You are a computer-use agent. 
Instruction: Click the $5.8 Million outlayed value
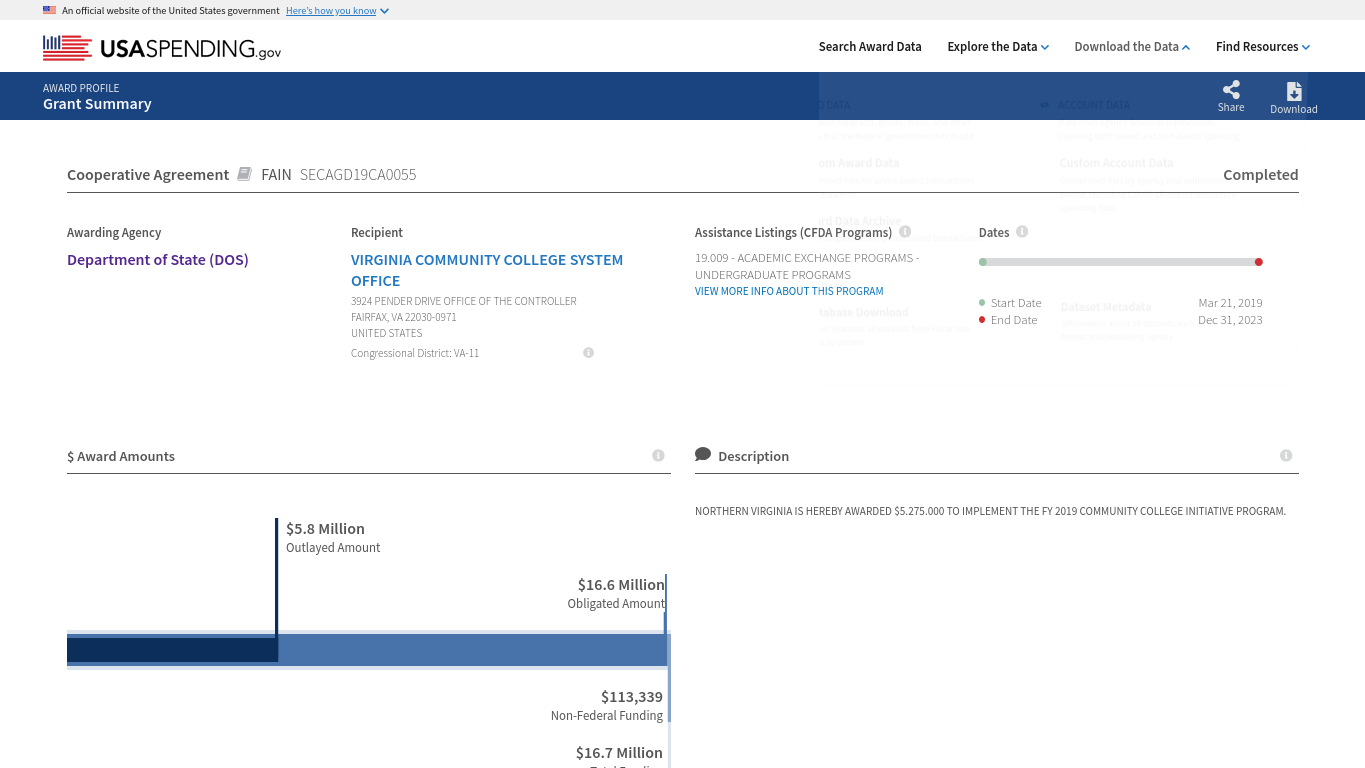point(325,528)
